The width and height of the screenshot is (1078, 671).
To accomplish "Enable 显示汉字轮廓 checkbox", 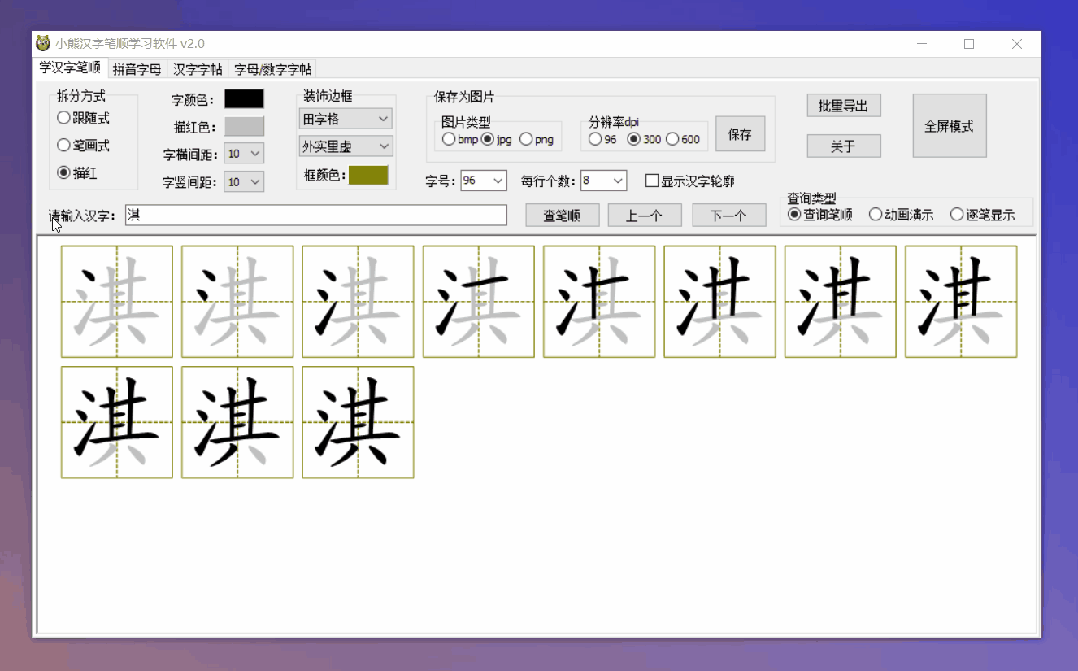I will pos(690,181).
